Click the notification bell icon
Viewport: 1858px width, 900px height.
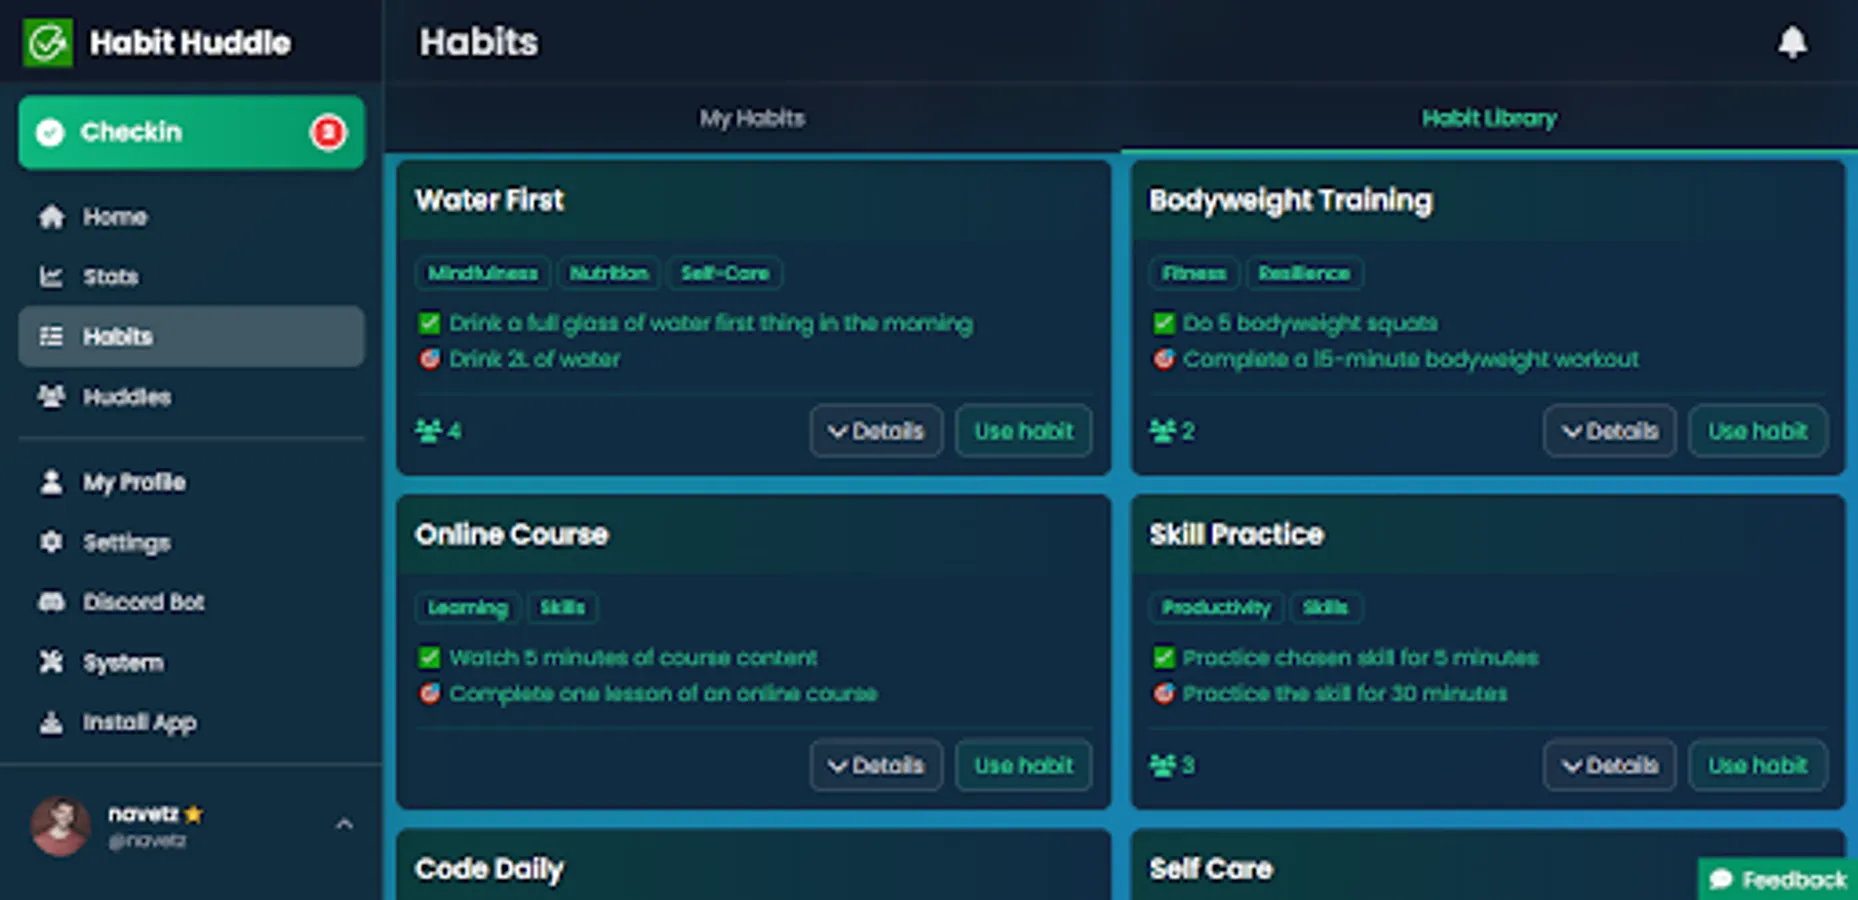1793,41
